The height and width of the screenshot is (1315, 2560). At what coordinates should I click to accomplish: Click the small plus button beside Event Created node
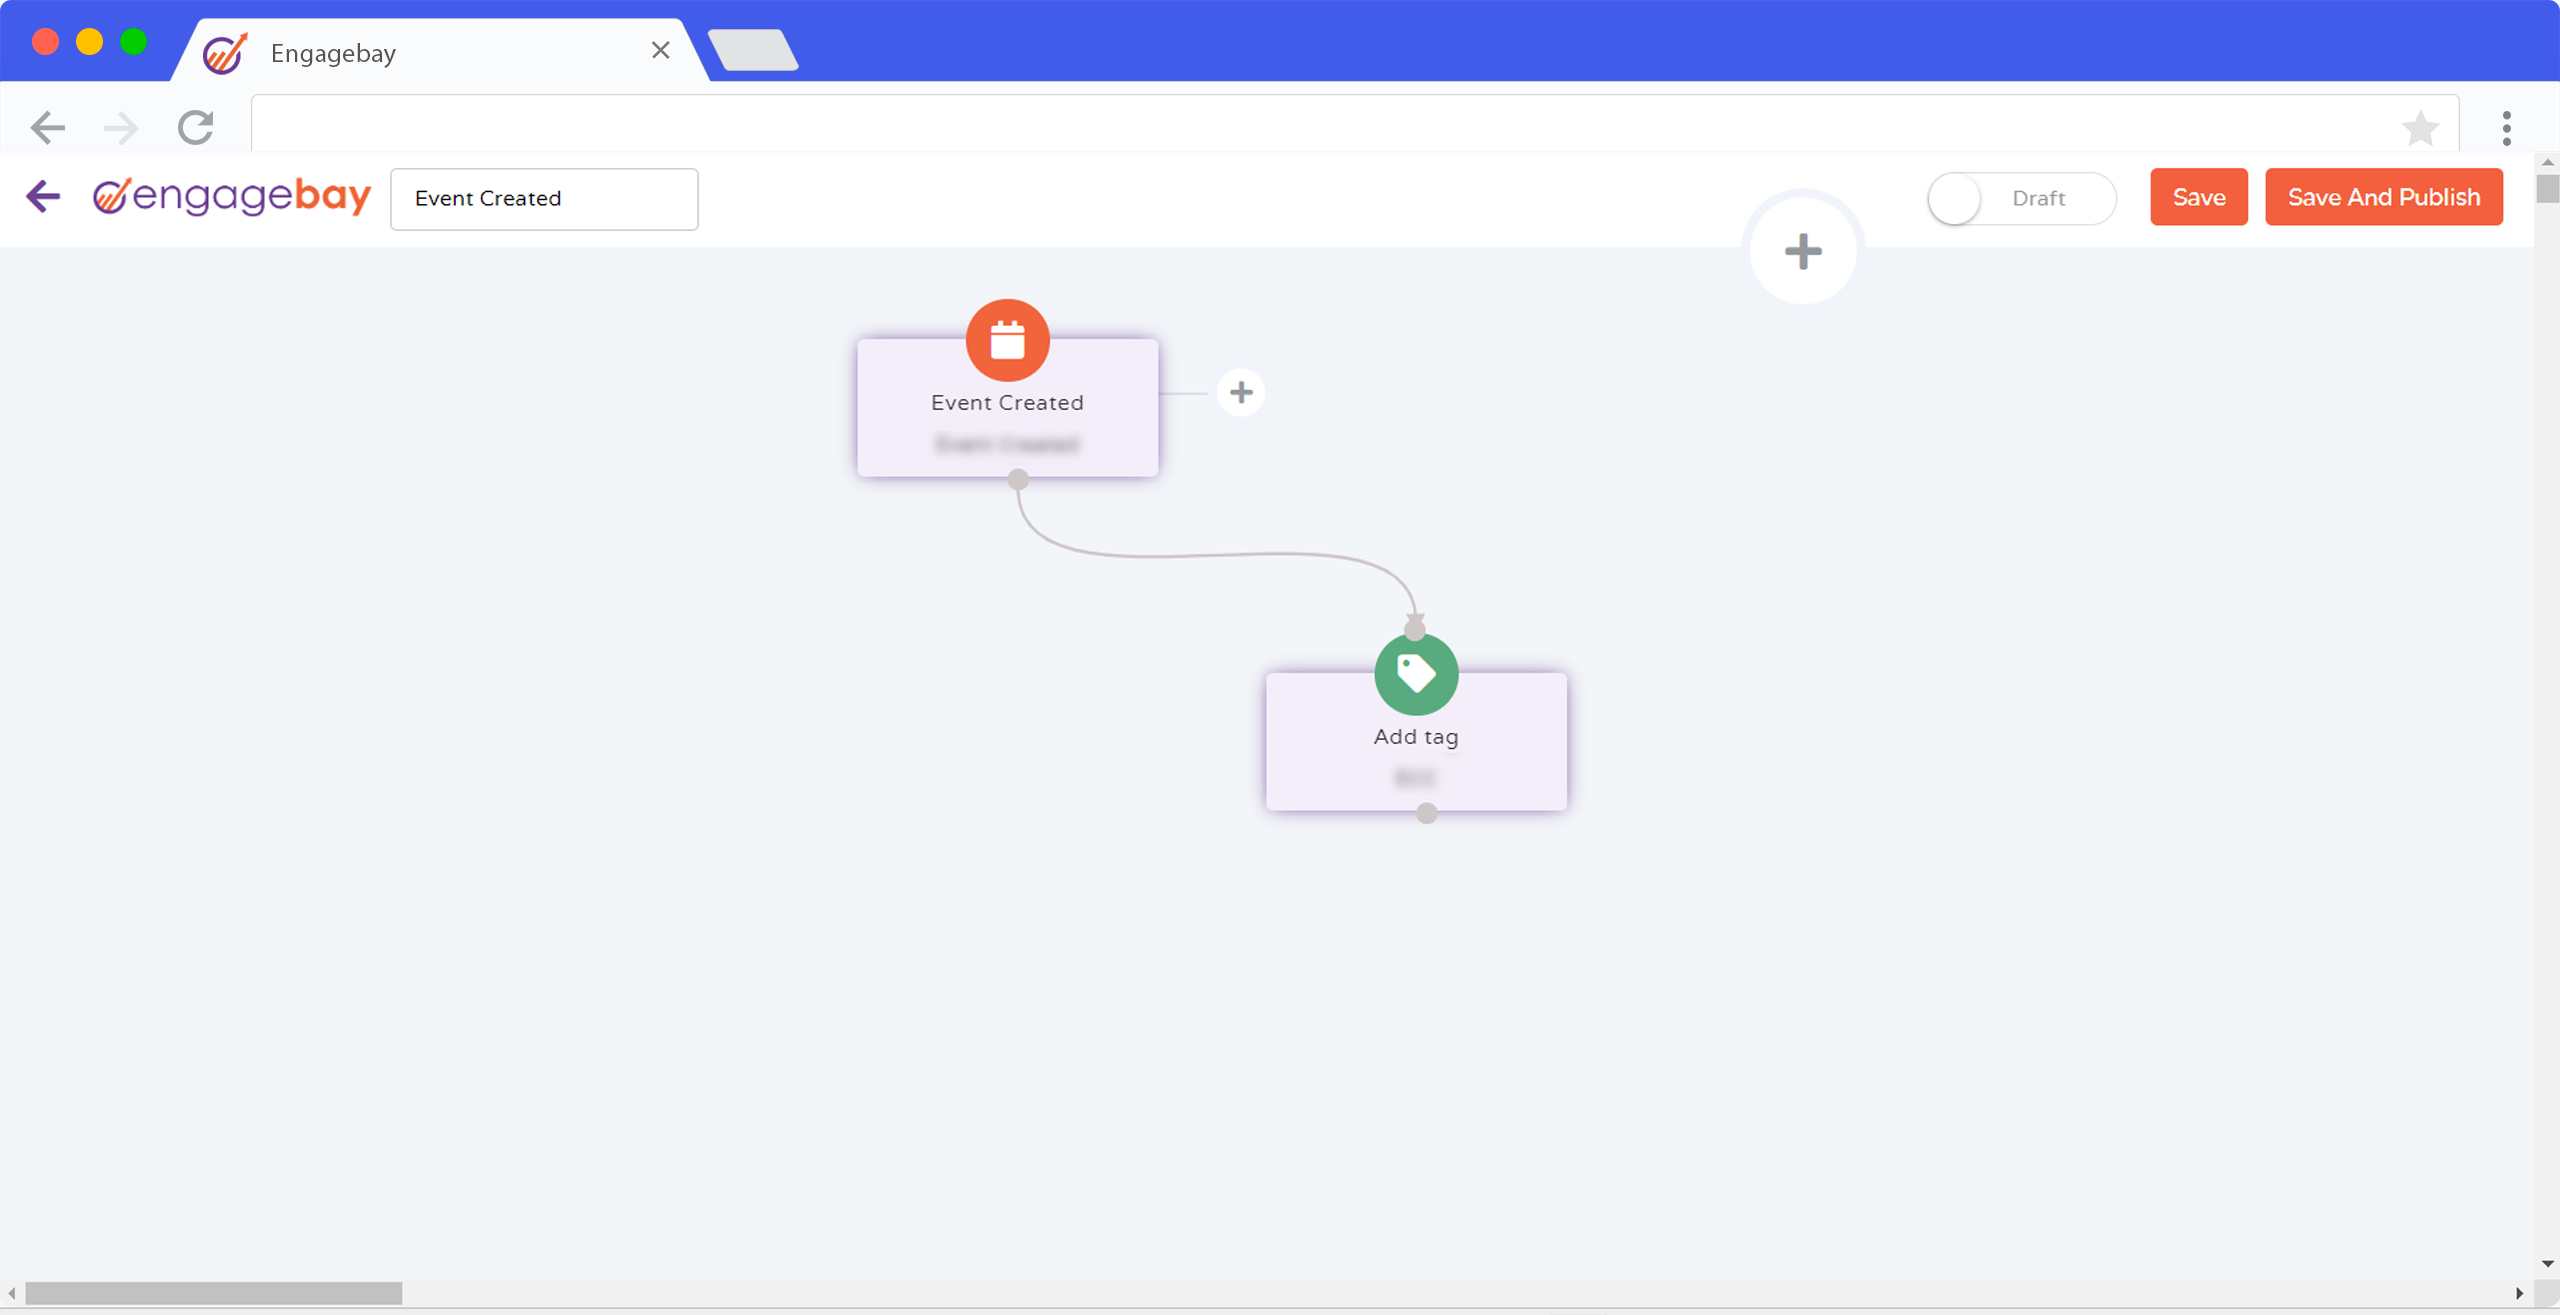click(1241, 392)
